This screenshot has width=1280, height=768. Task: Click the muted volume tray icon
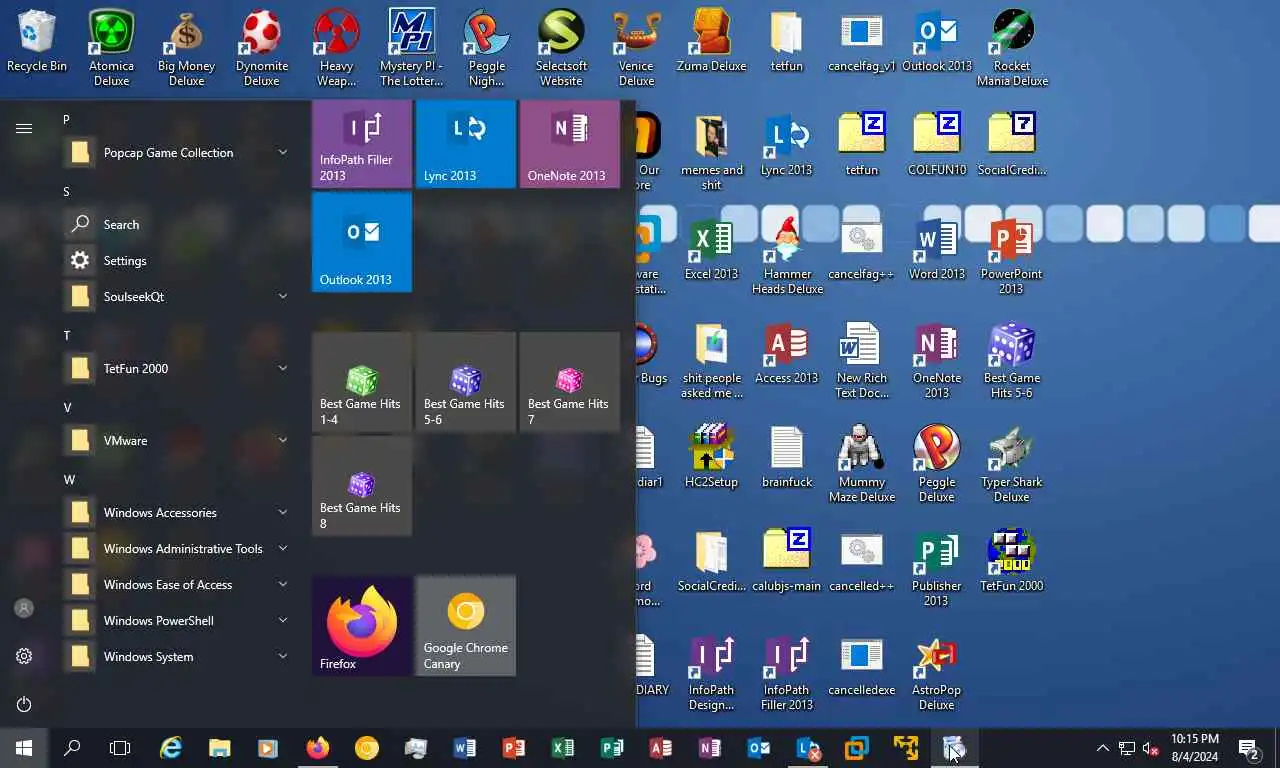[x=1151, y=748]
